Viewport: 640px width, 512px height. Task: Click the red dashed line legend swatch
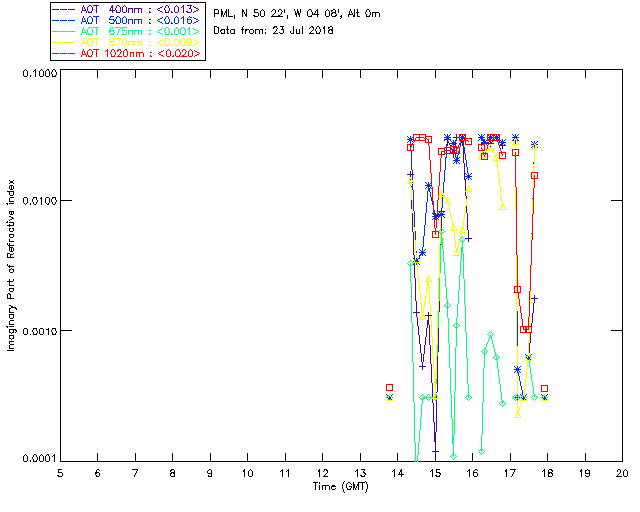[x=64, y=54]
